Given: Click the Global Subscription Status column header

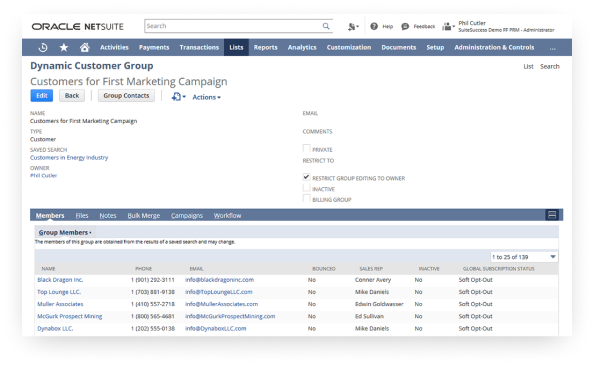Looking at the screenshot, I should point(499,269).
